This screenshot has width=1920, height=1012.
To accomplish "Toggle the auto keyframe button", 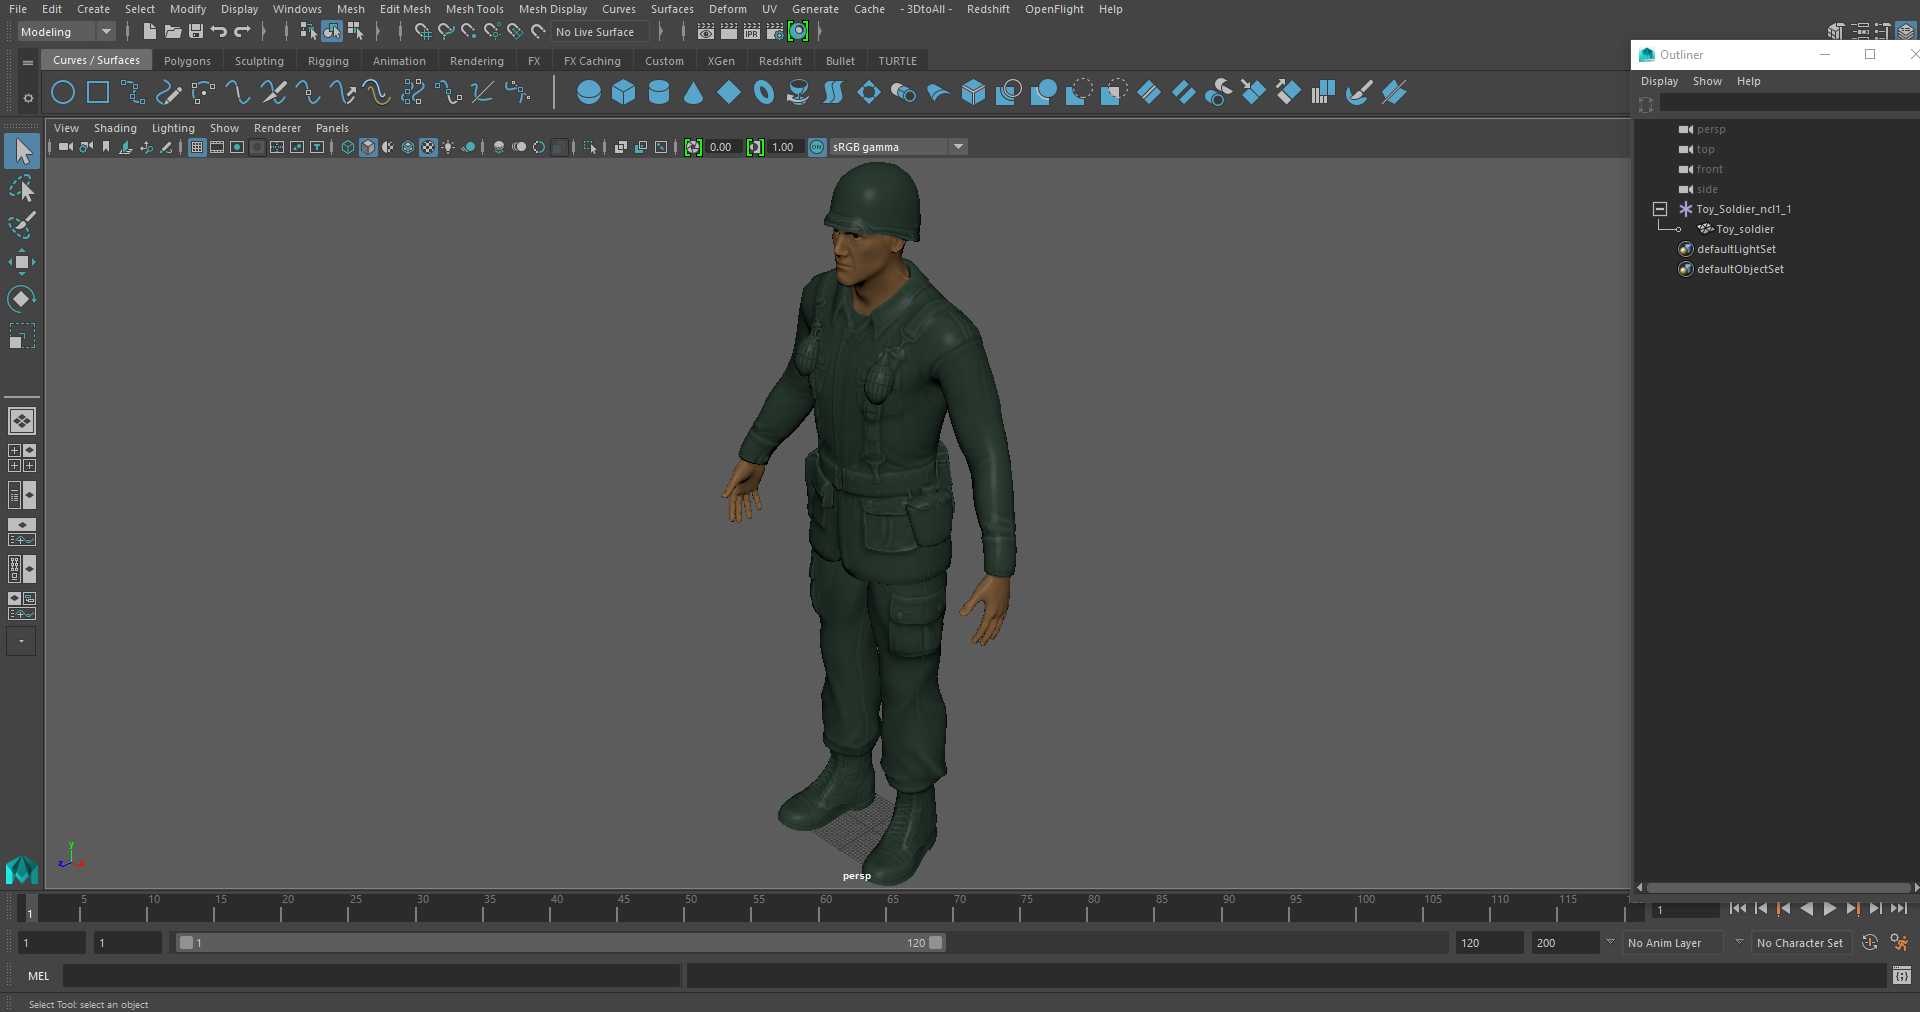I will [x=1869, y=943].
